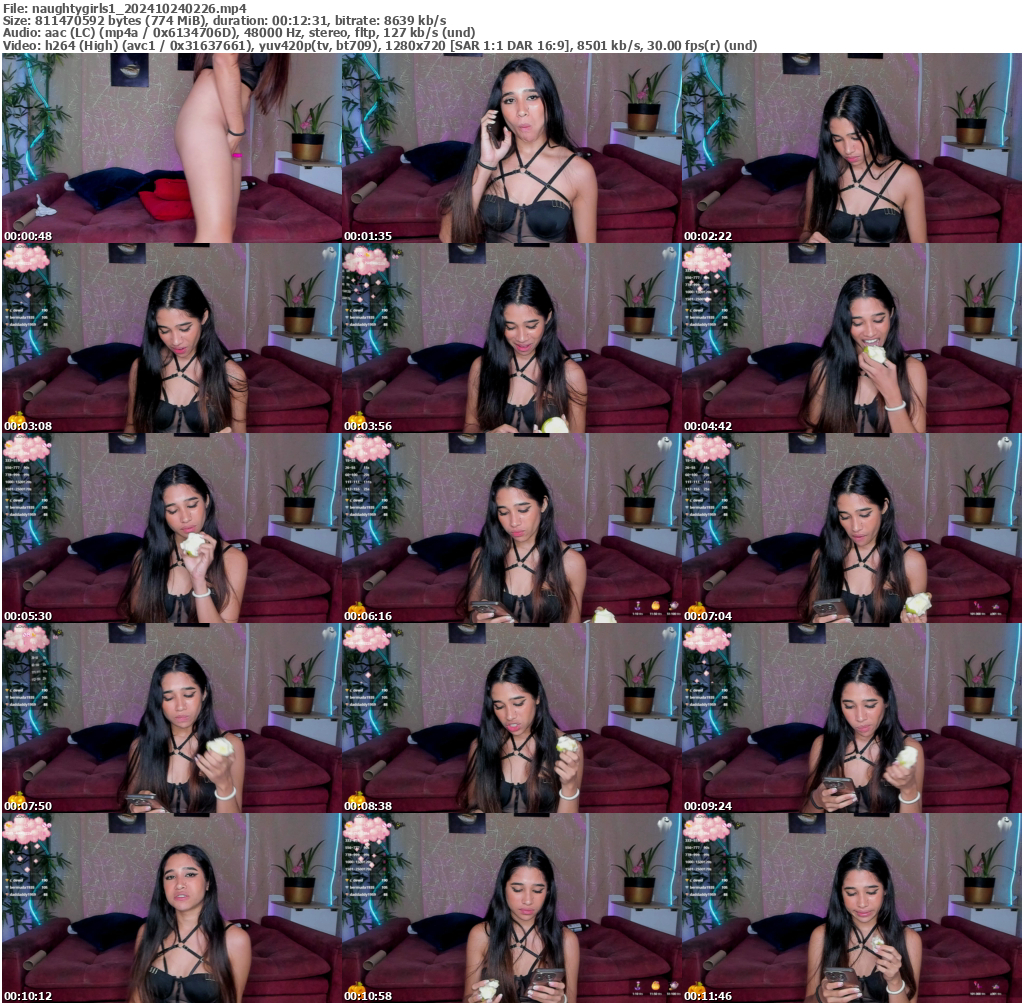The height and width of the screenshot is (1003, 1024).
Task: Click the file name text in the header
Action: pos(124,7)
